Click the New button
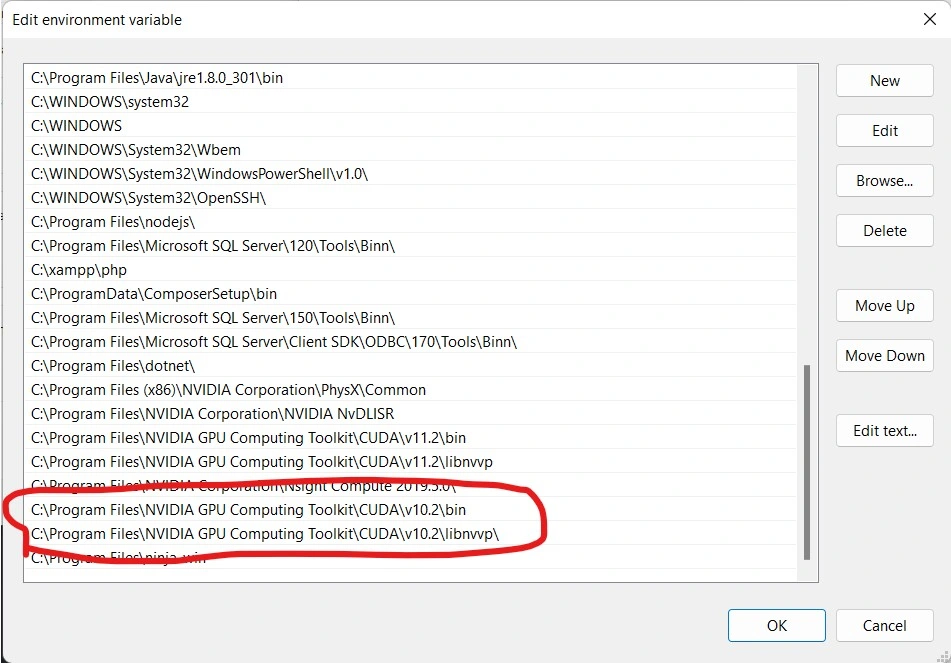Screen dimensions: 951x663 884,81
